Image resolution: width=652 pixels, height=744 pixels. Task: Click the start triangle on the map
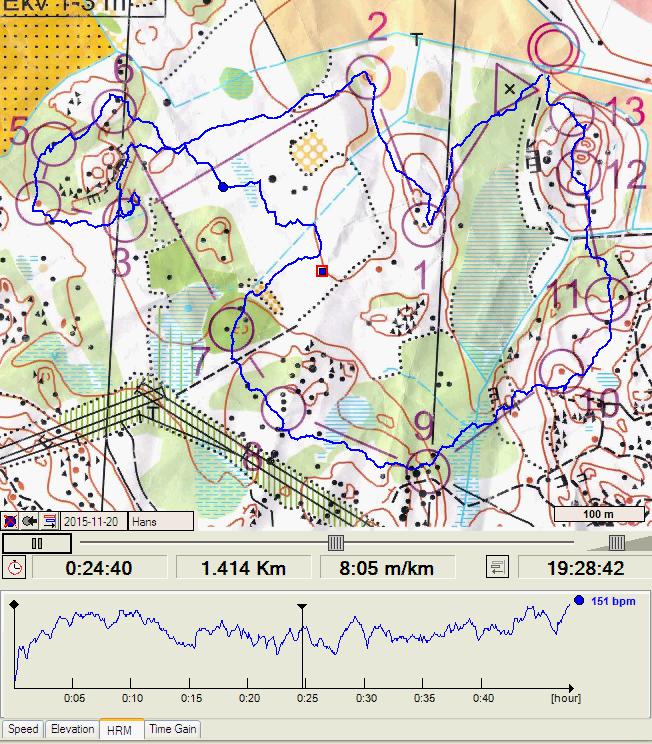tap(515, 88)
